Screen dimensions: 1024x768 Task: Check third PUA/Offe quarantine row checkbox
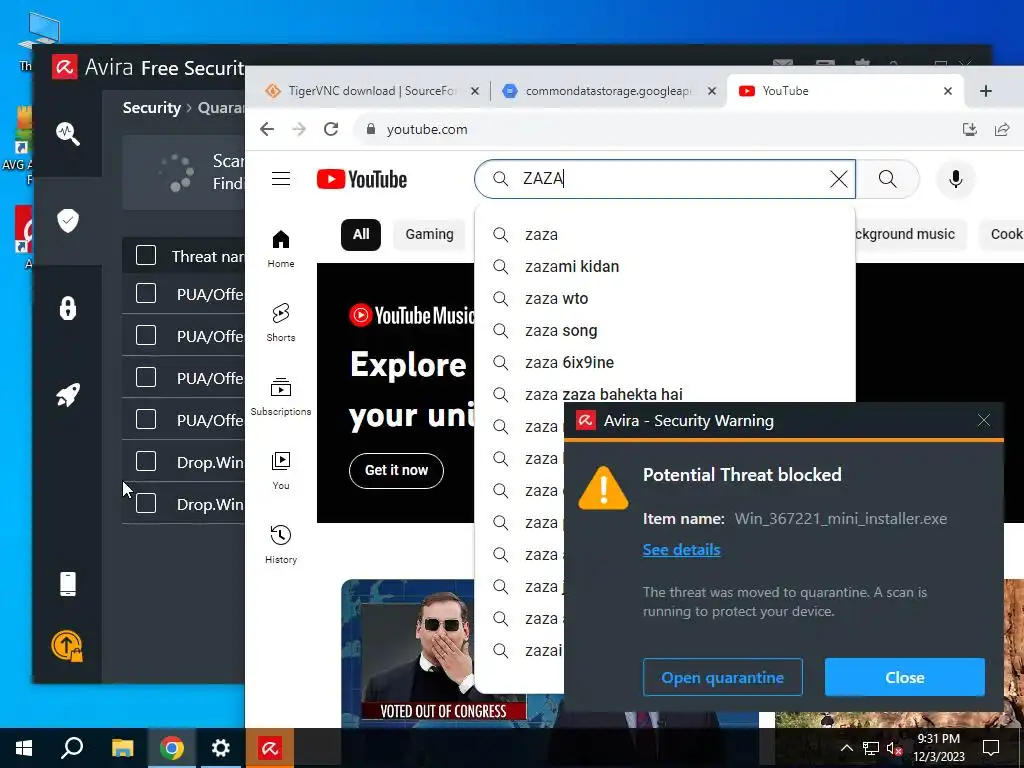coord(146,377)
